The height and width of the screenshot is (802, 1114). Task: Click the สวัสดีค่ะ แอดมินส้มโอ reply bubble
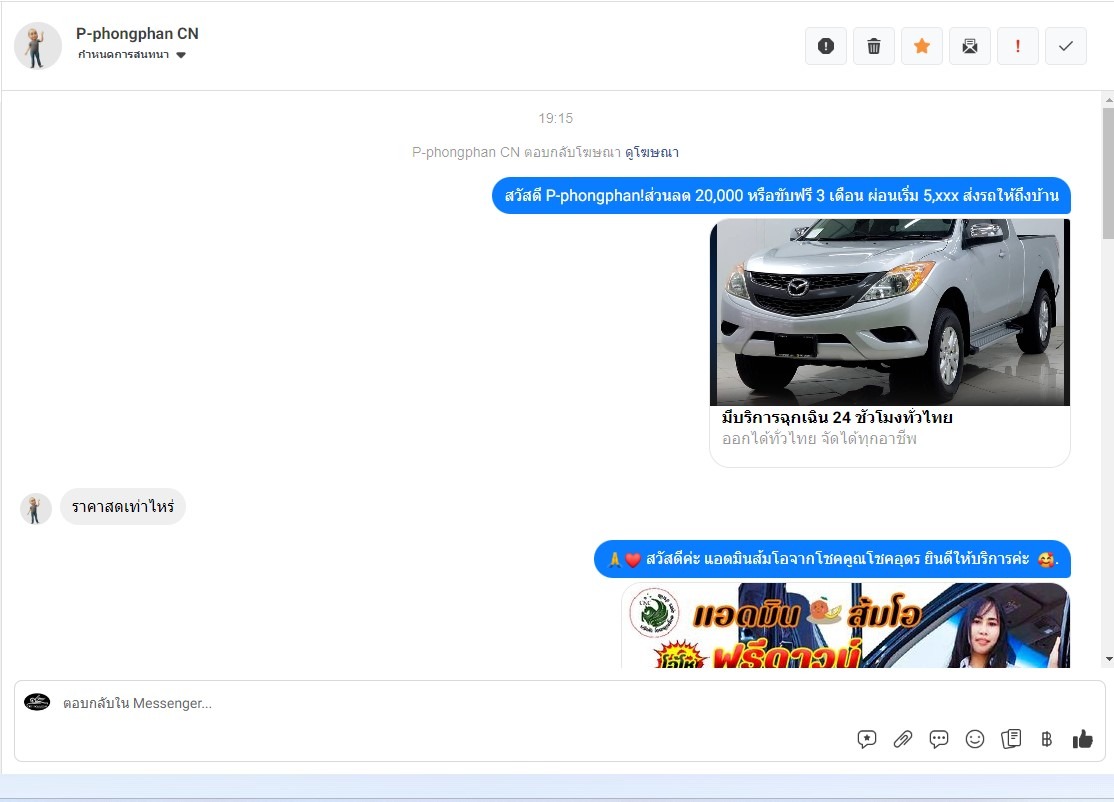point(833,559)
